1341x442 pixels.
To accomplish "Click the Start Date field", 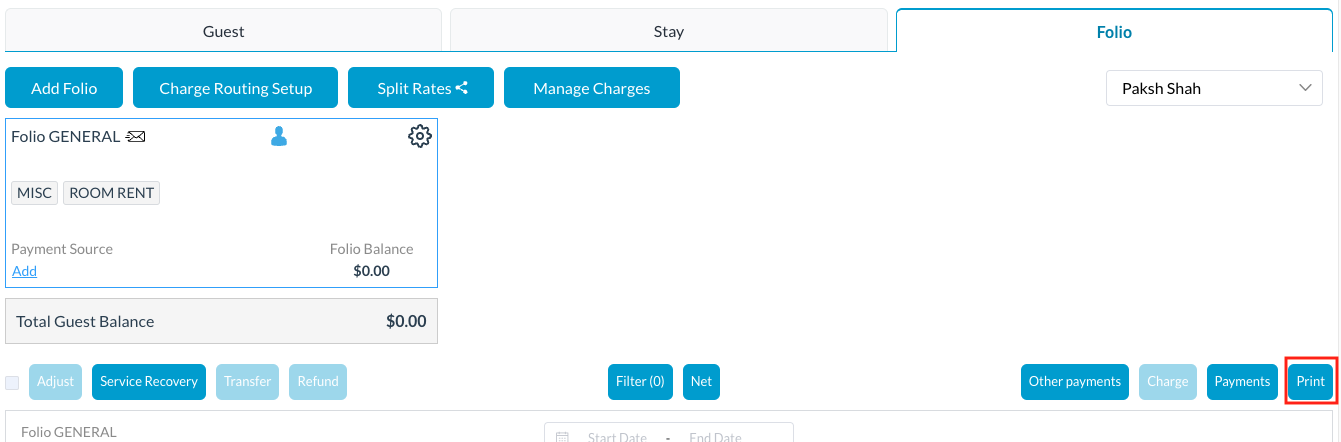I will click(x=616, y=437).
